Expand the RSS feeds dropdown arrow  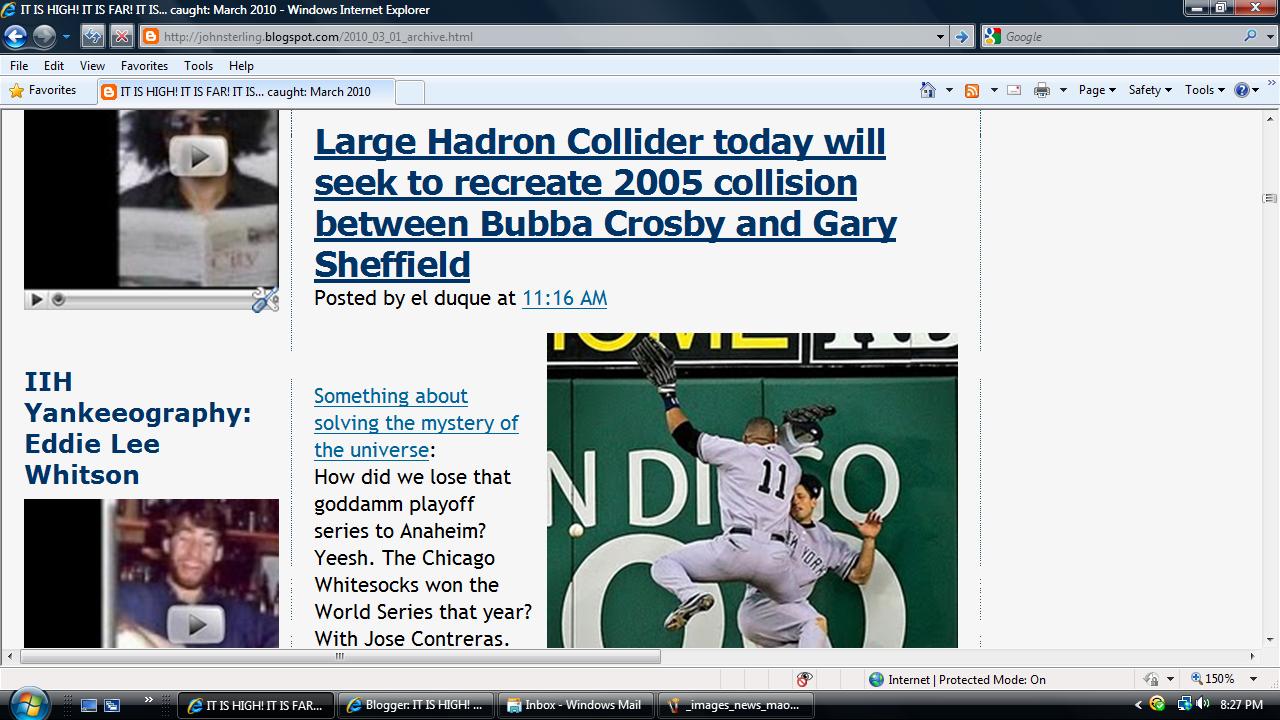(993, 90)
